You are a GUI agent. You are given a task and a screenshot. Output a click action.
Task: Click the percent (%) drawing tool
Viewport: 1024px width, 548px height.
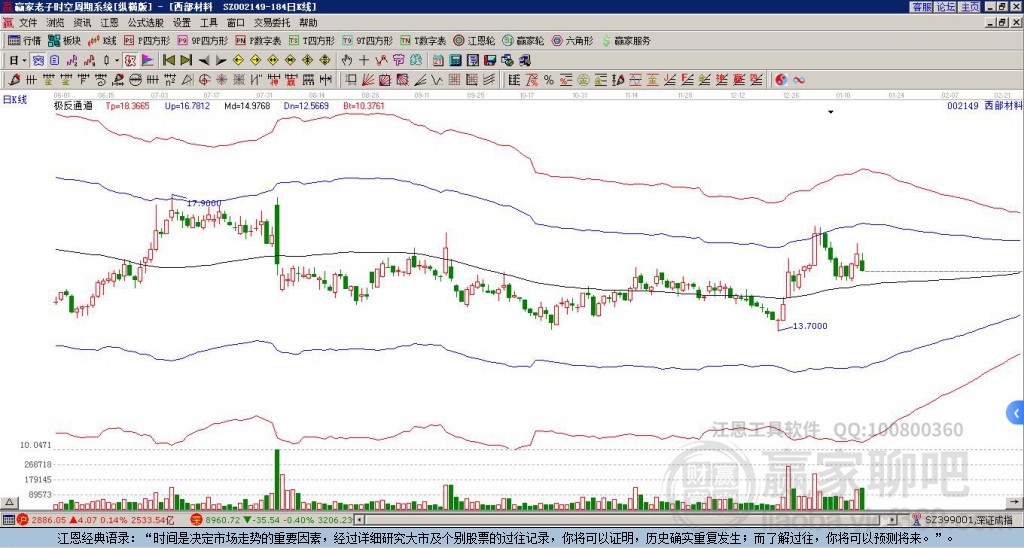pos(548,80)
